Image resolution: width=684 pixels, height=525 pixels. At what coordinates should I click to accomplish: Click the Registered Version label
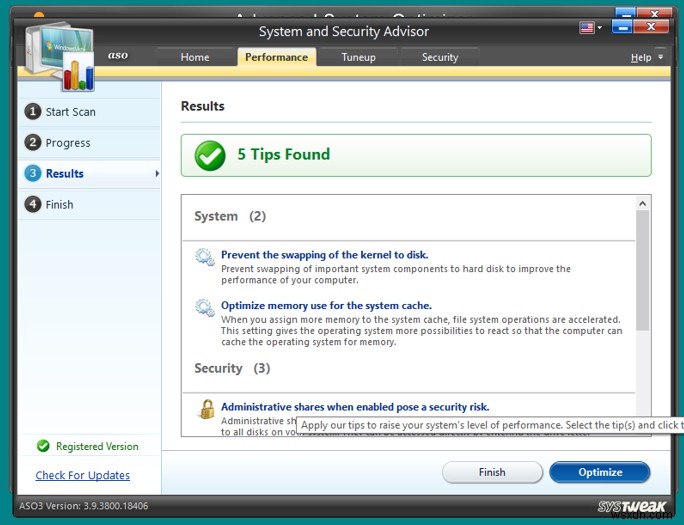pos(97,446)
